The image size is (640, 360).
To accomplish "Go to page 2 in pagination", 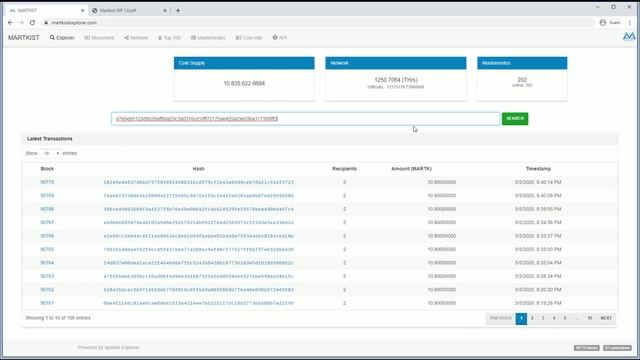I will 532,318.
